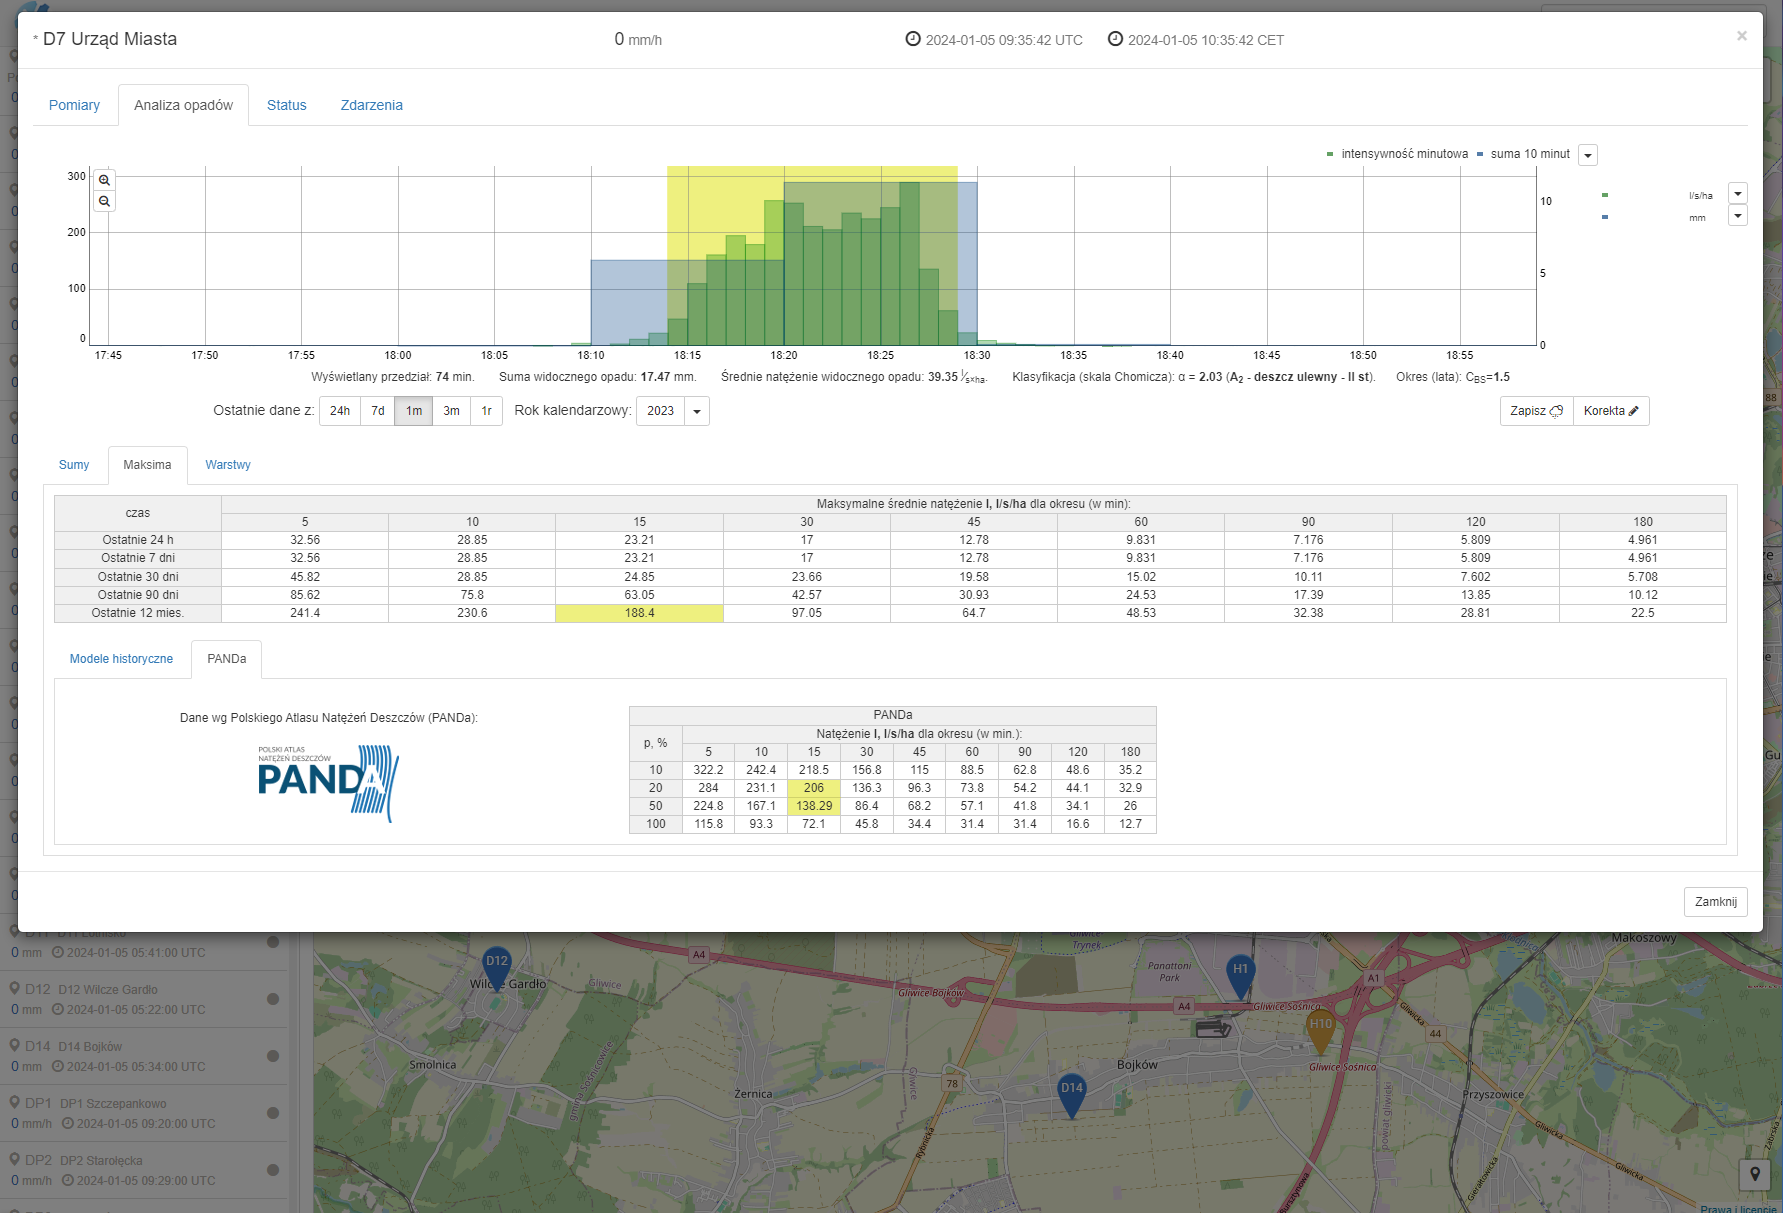Select the 24h data range button
Viewport: 1783px width, 1213px height.
340,411
